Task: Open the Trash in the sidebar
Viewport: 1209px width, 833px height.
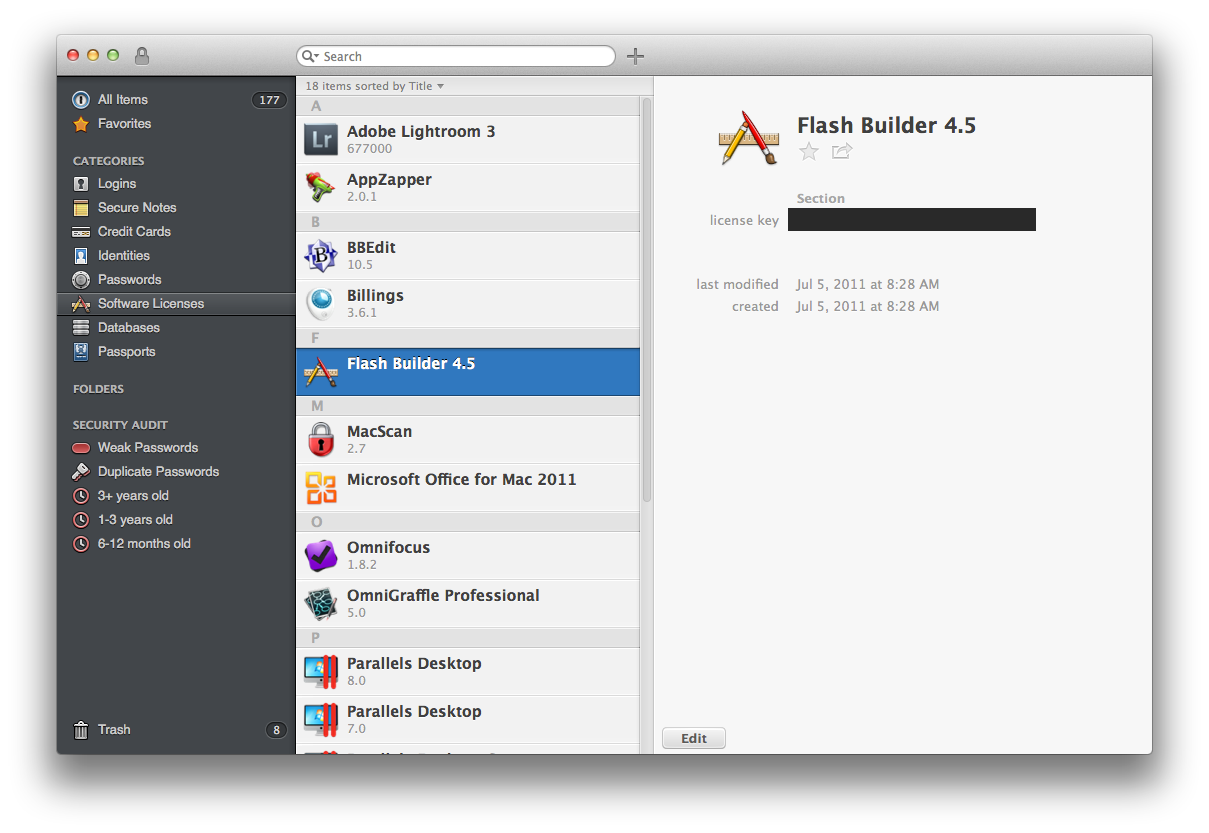Action: click(x=113, y=730)
